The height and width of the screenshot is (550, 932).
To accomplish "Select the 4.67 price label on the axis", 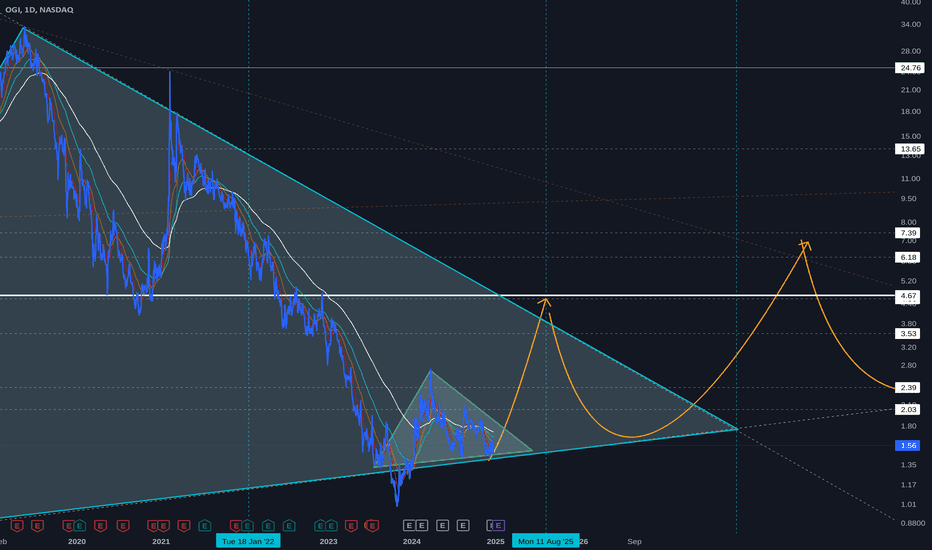I will (x=908, y=295).
